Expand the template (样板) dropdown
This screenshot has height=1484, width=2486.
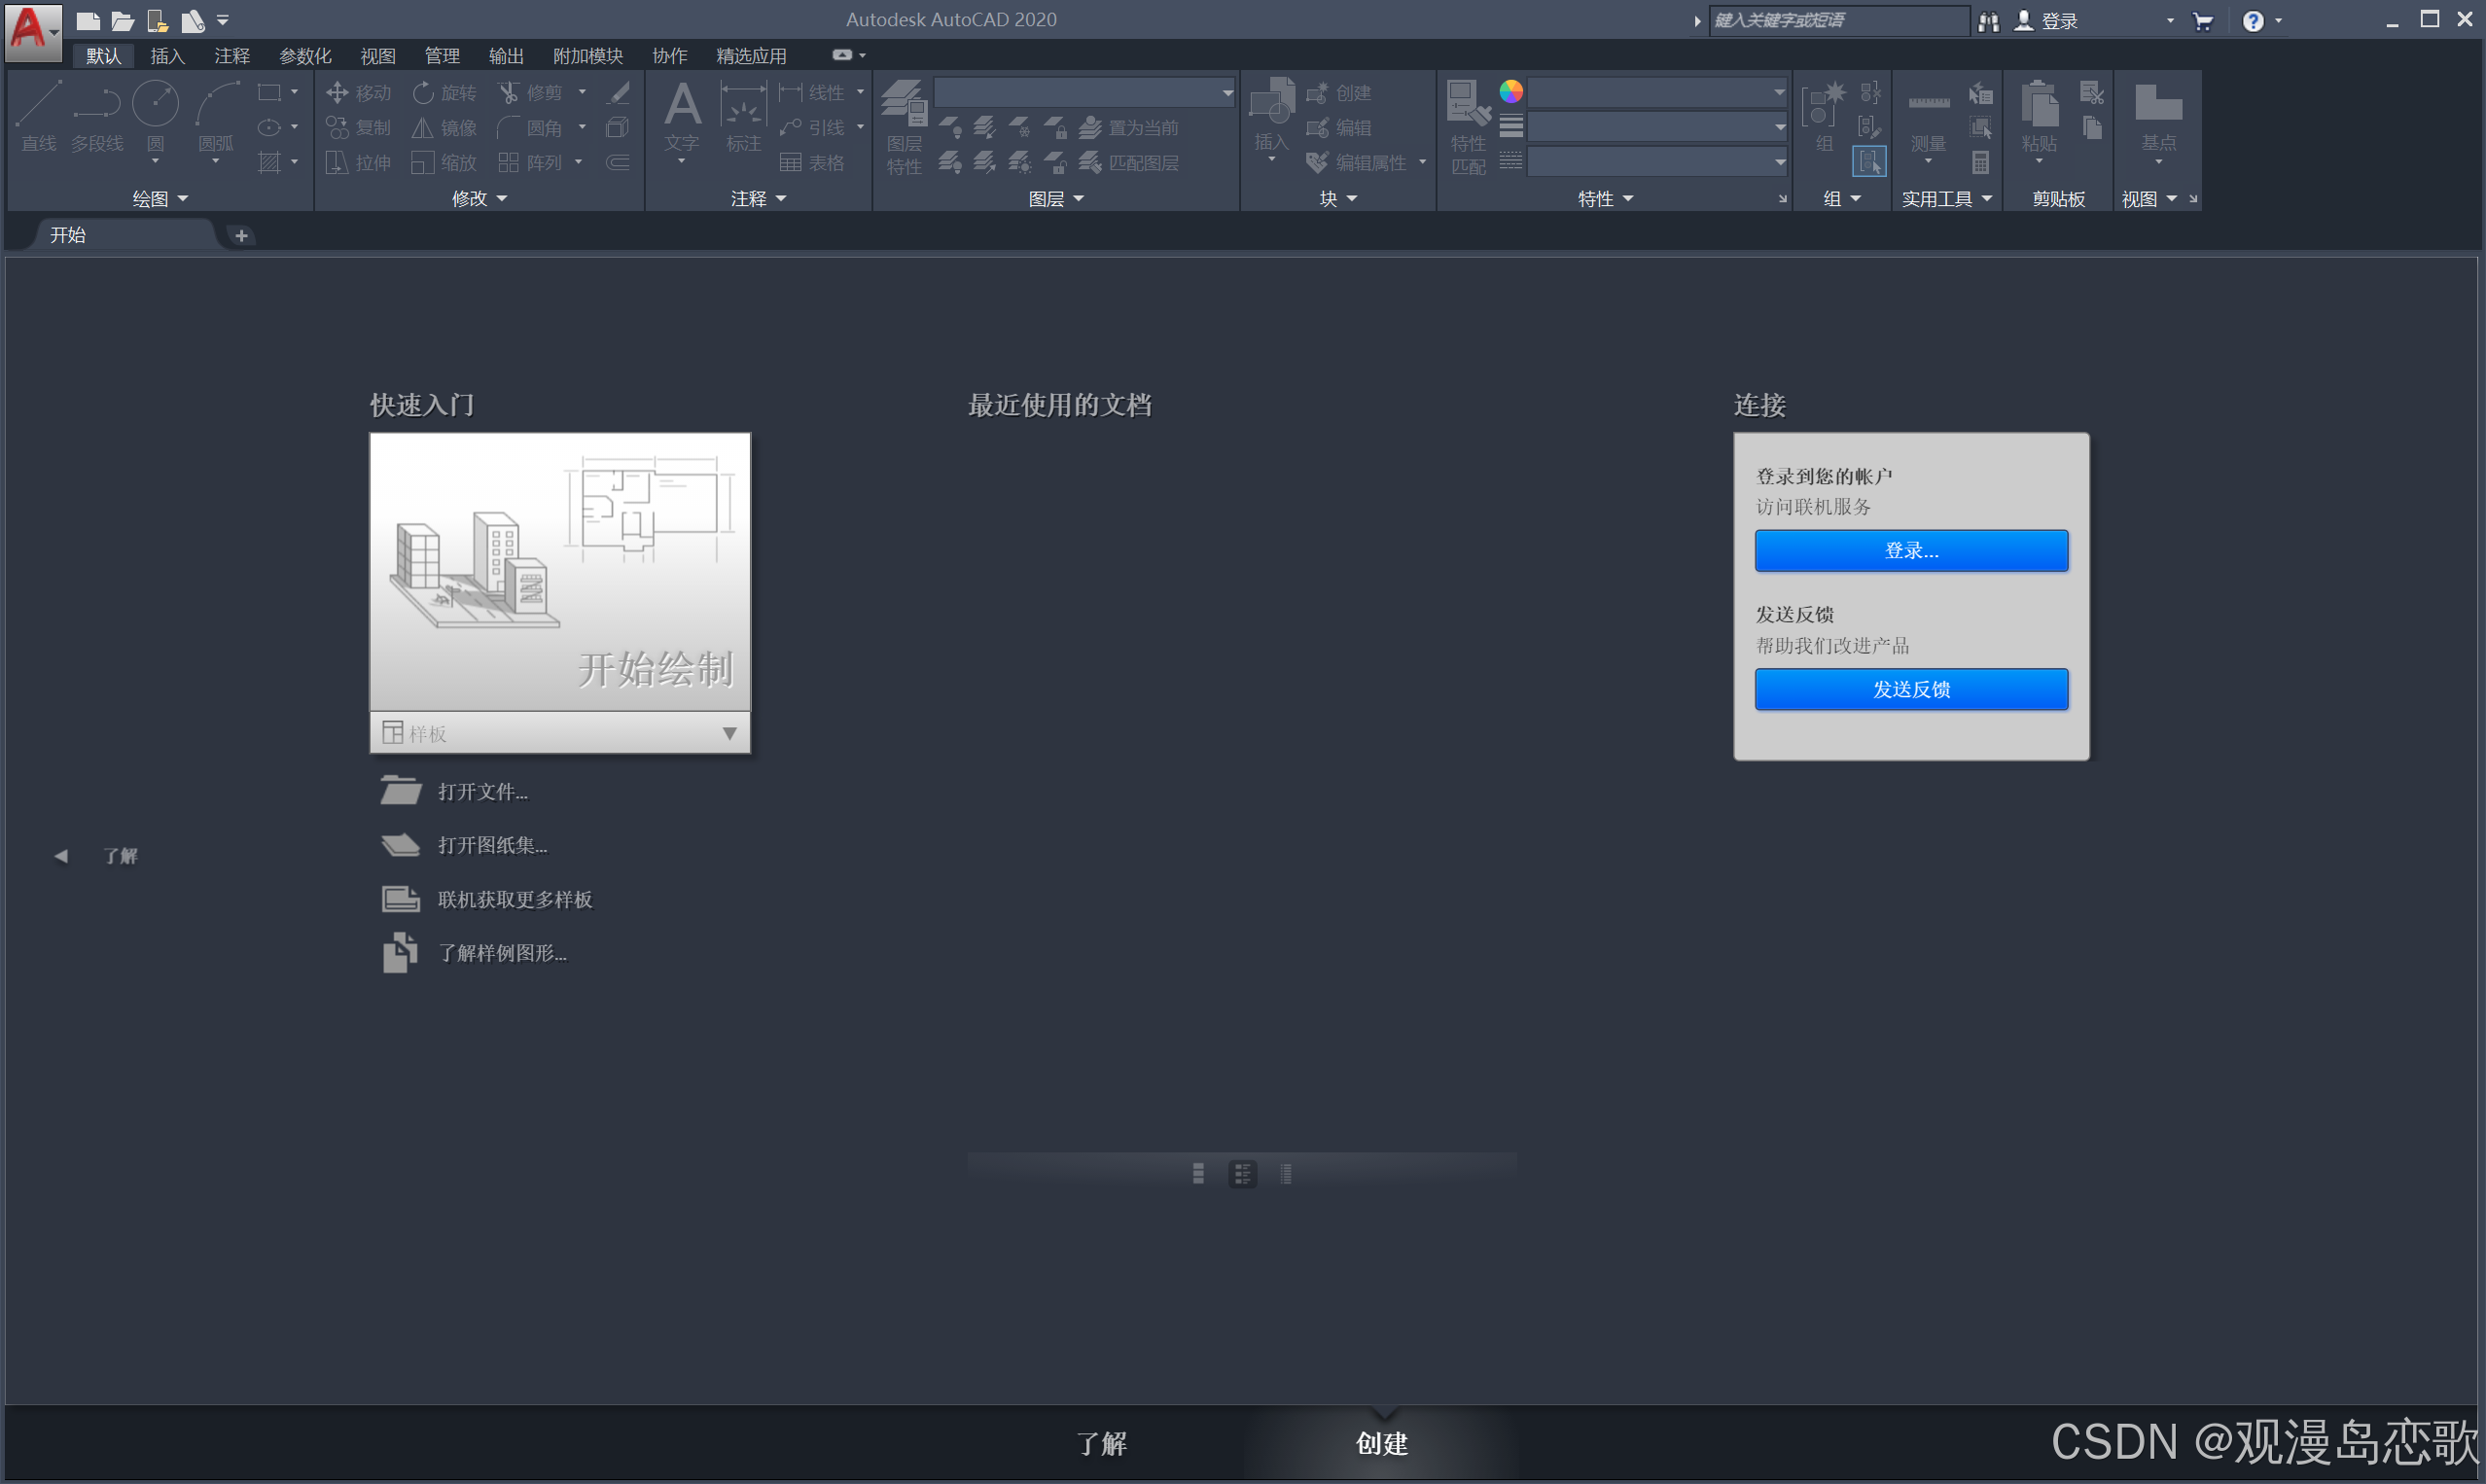pos(729,734)
